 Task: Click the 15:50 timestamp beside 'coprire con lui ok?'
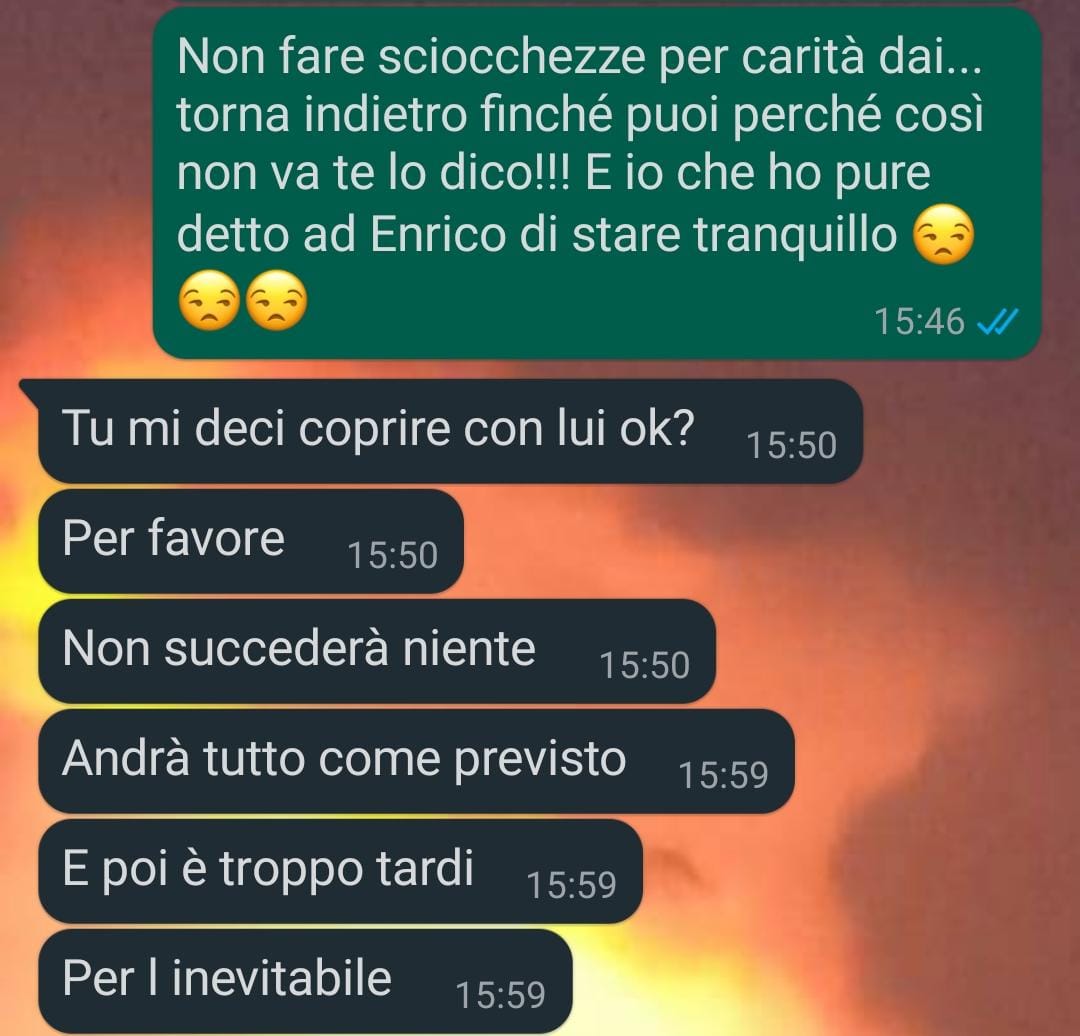(792, 445)
